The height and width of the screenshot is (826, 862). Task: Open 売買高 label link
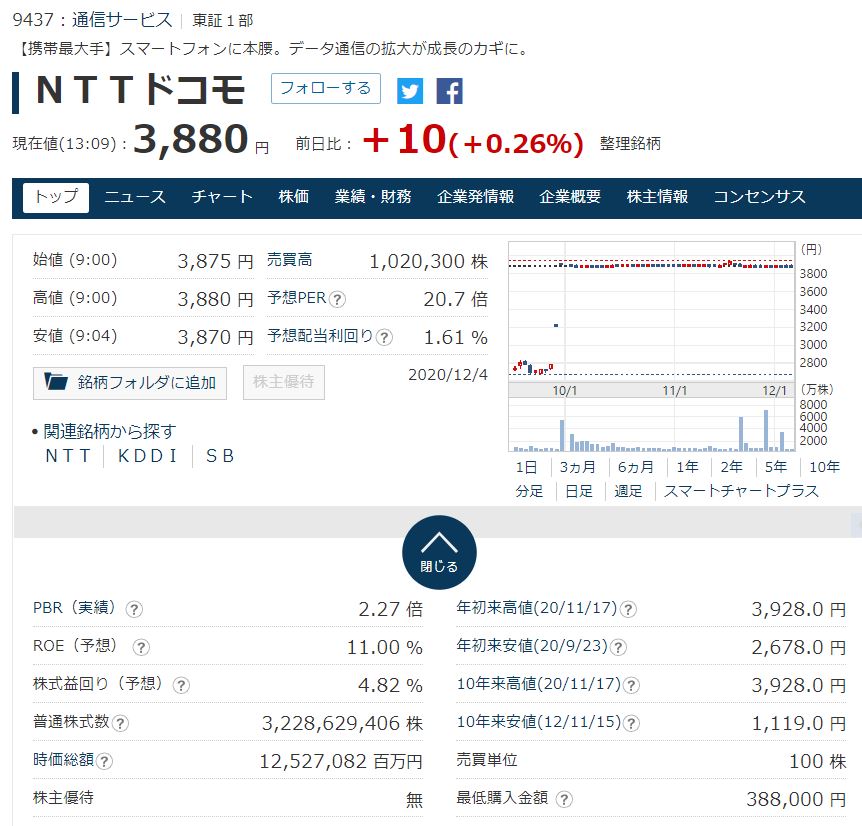(290, 260)
